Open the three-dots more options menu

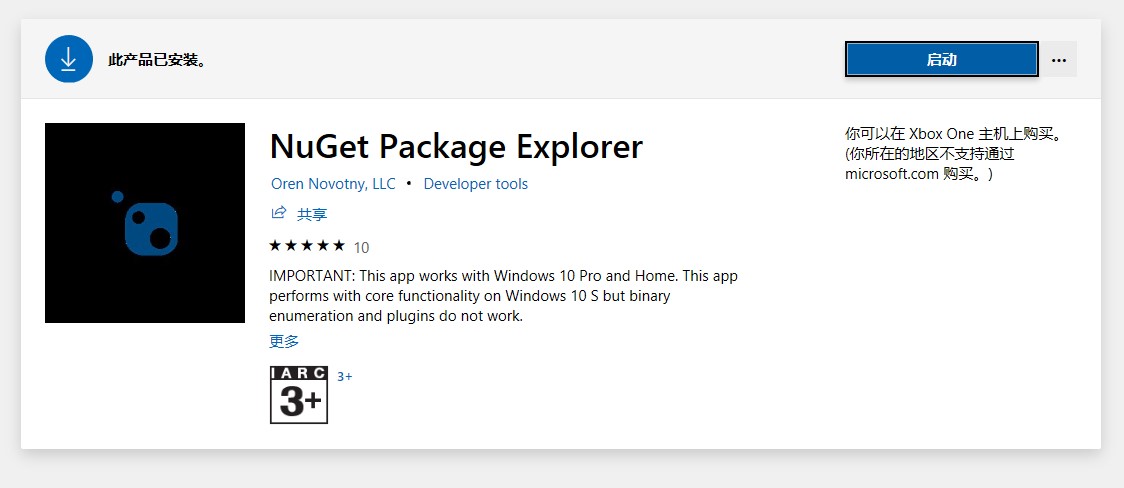(x=1059, y=59)
